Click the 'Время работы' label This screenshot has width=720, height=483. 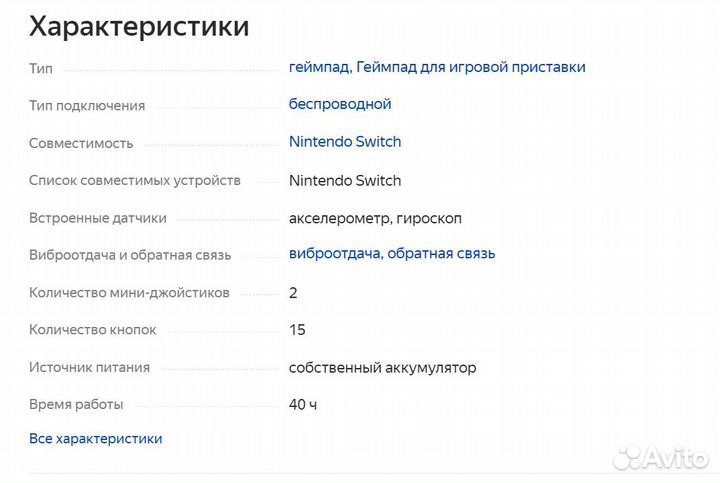pyautogui.click(x=76, y=404)
